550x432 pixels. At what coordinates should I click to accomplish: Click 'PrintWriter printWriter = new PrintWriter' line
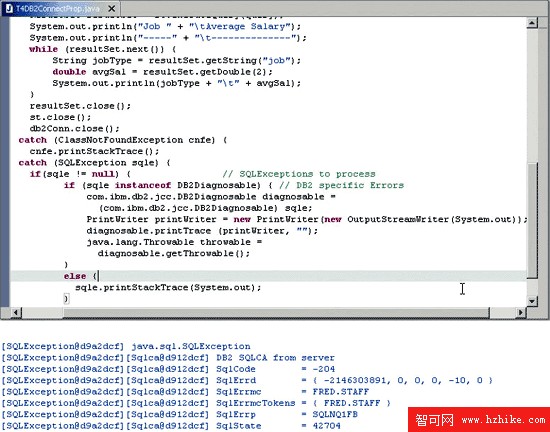(x=307, y=219)
